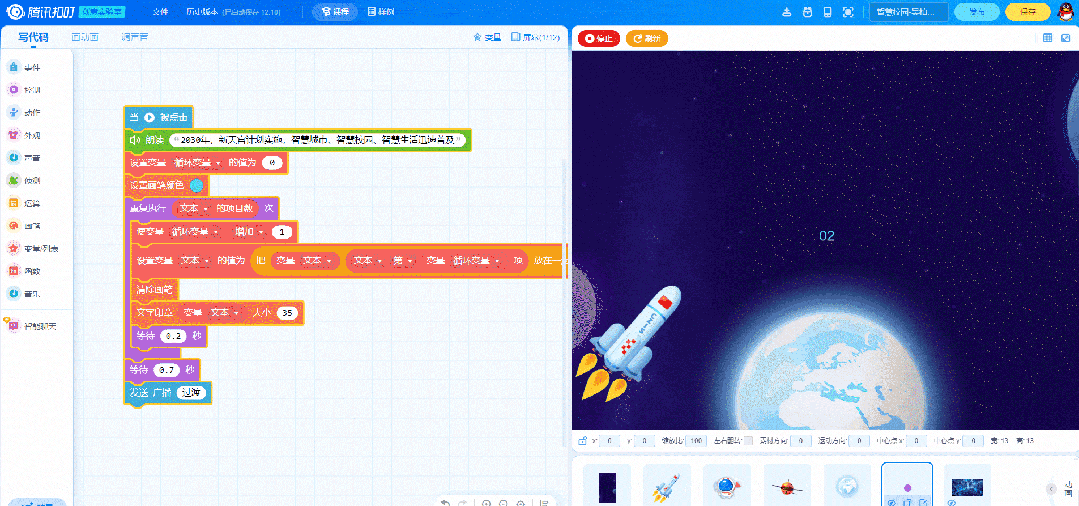This screenshot has width=1079, height=506.
Task: Open the QQ penguin user avatar
Action: point(1067,12)
